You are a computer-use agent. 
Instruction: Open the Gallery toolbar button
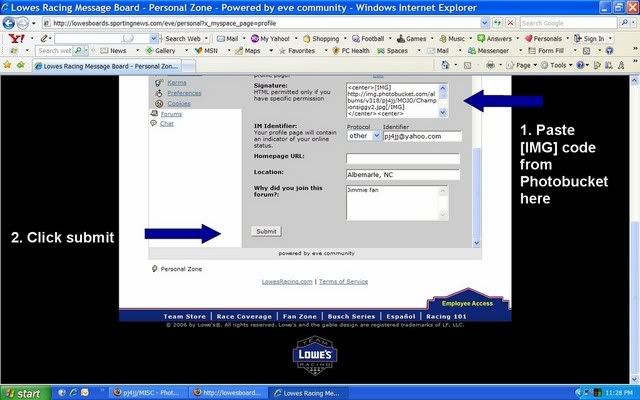[x=160, y=51]
